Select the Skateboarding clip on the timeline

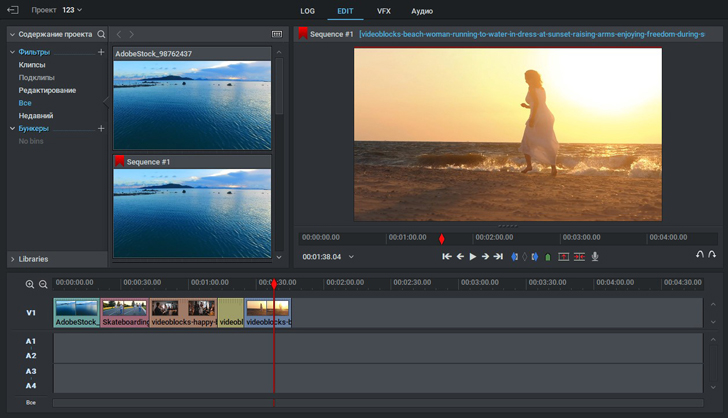(x=125, y=313)
